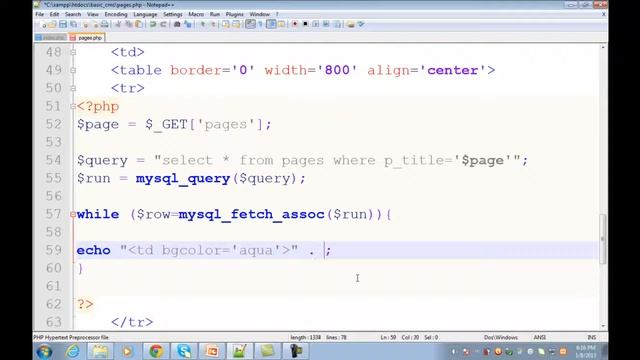640x360 pixels.
Task: Open the Run menu
Action: coord(215,14)
